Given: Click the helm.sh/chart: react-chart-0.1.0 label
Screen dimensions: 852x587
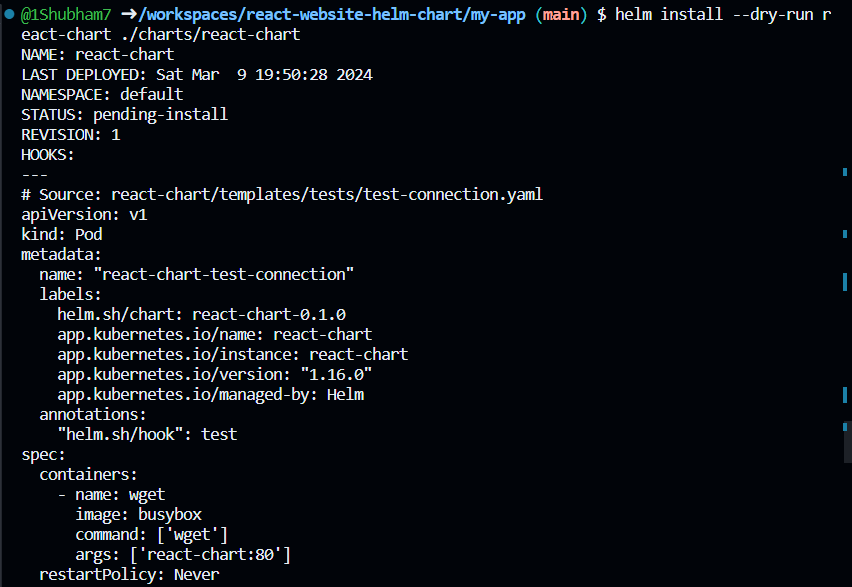Looking at the screenshot, I should [201, 314].
